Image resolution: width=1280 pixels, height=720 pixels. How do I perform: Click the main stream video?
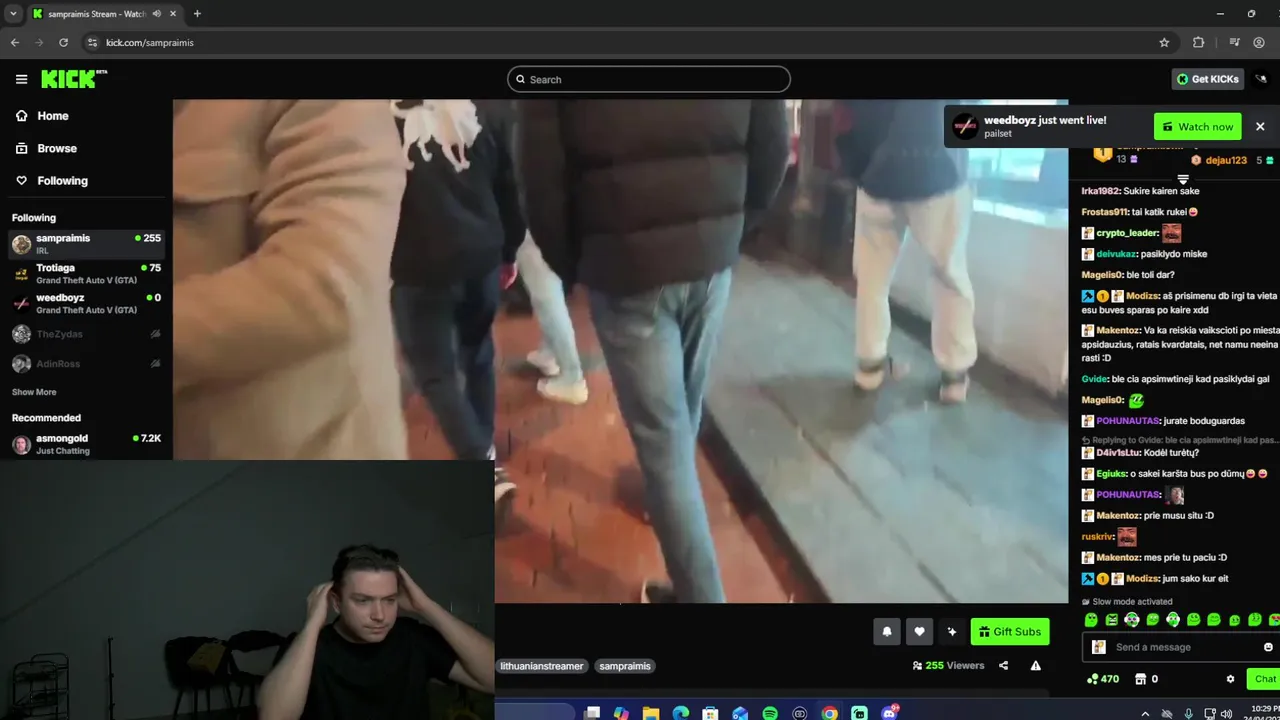[x=620, y=350]
